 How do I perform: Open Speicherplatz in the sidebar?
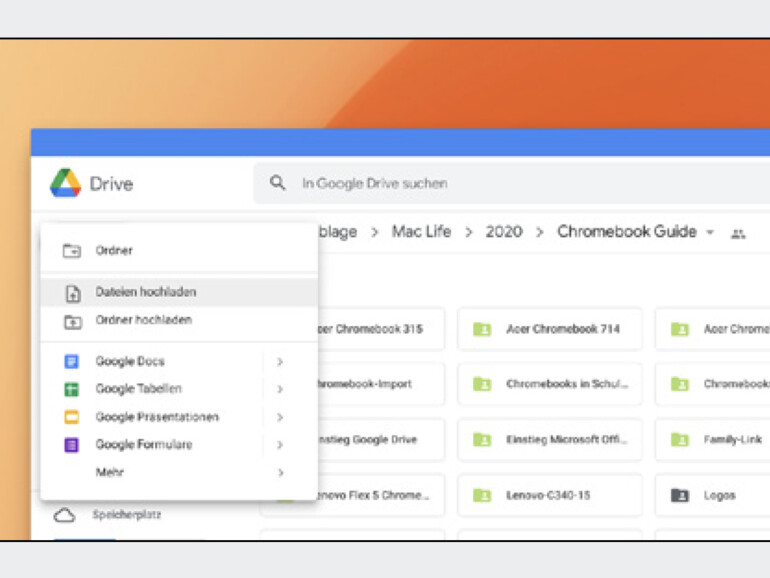tap(127, 515)
